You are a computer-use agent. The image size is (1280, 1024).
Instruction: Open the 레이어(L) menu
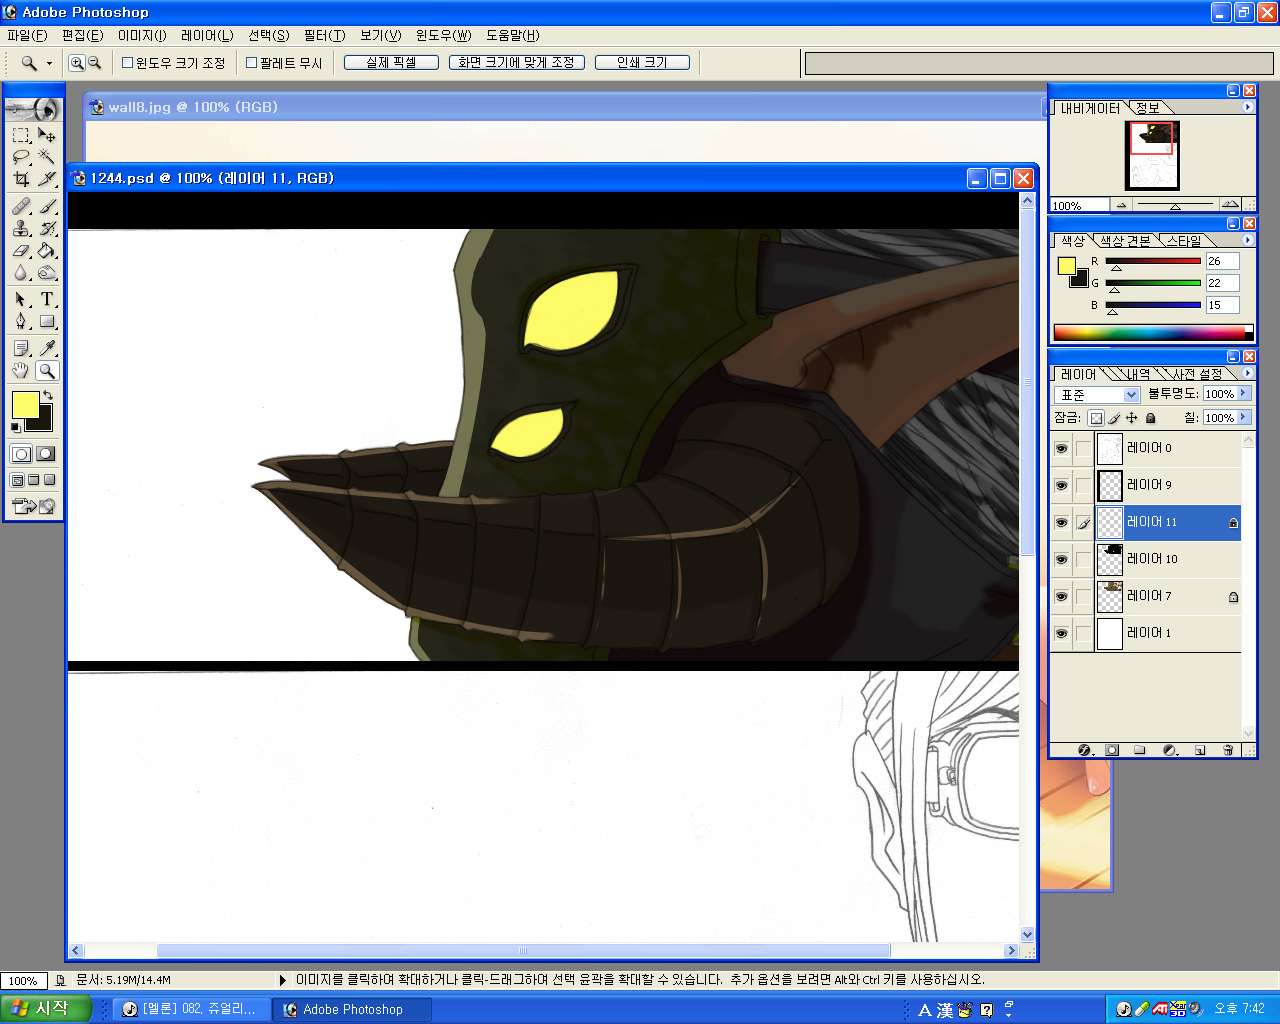coord(207,35)
